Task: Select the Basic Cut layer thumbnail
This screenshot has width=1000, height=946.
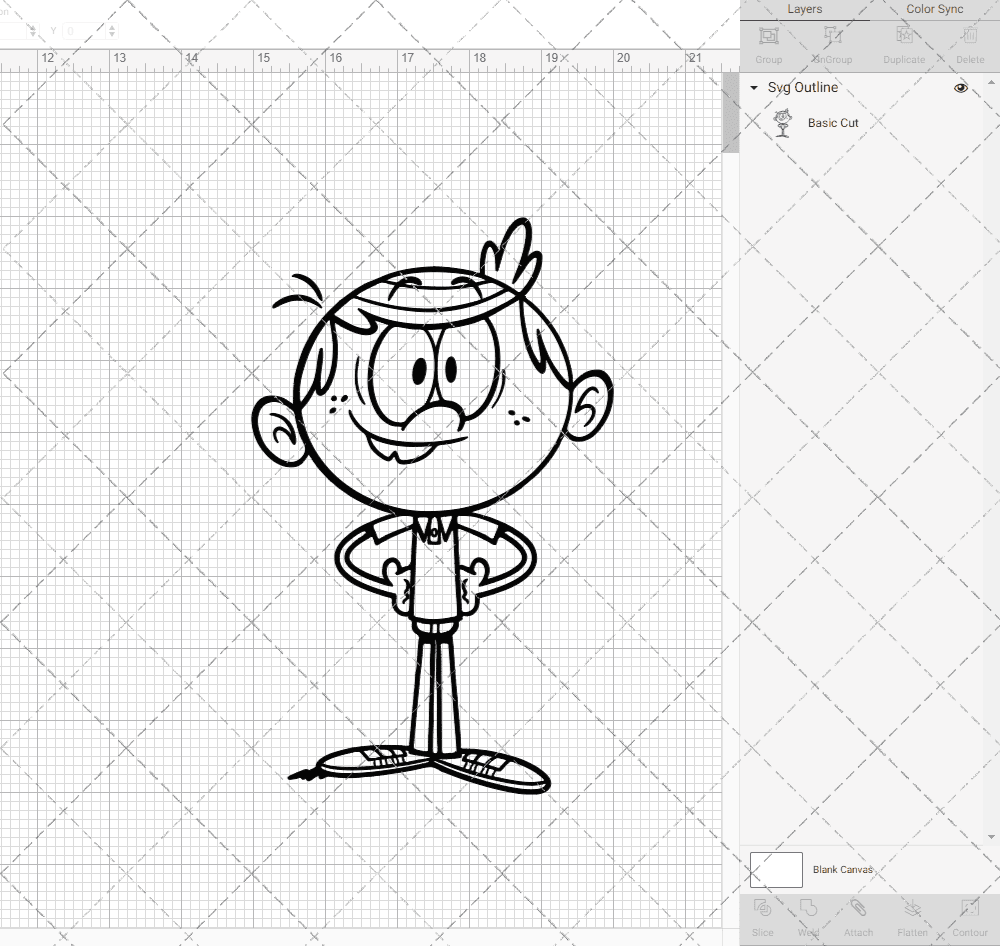Action: [x=783, y=122]
